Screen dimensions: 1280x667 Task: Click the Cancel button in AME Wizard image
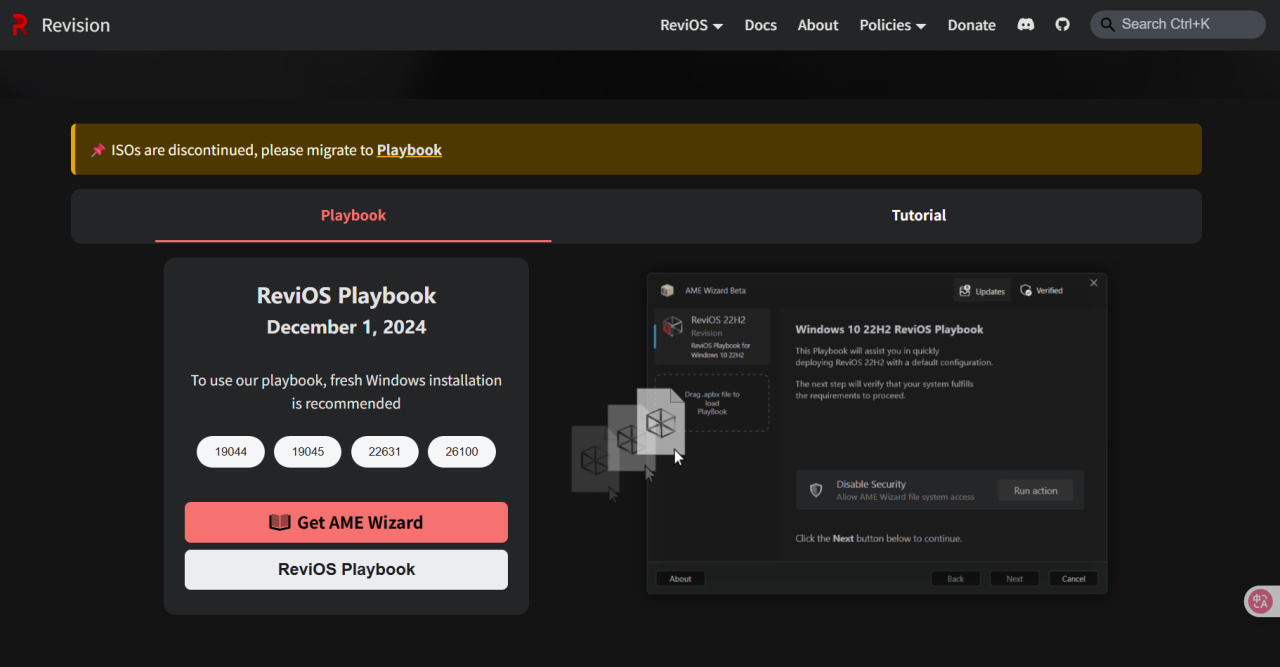coord(1074,579)
